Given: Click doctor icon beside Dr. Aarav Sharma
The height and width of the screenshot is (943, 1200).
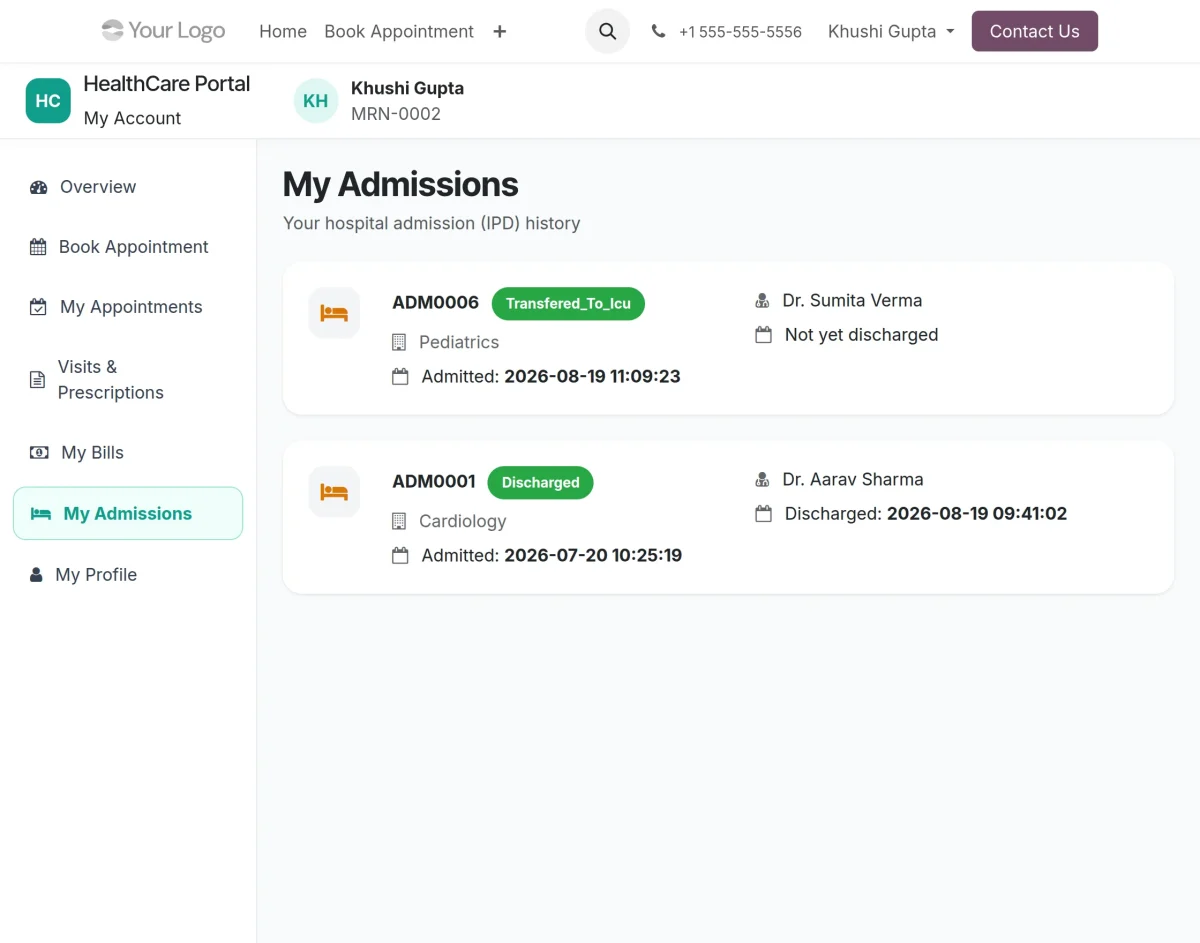Looking at the screenshot, I should 762,479.
